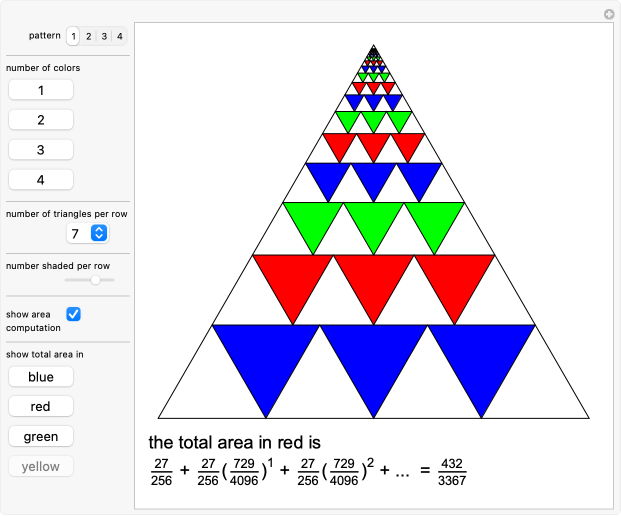Image resolution: width=621 pixels, height=516 pixels.
Task: Click the 'number shaded per row' label
Action: point(58,266)
